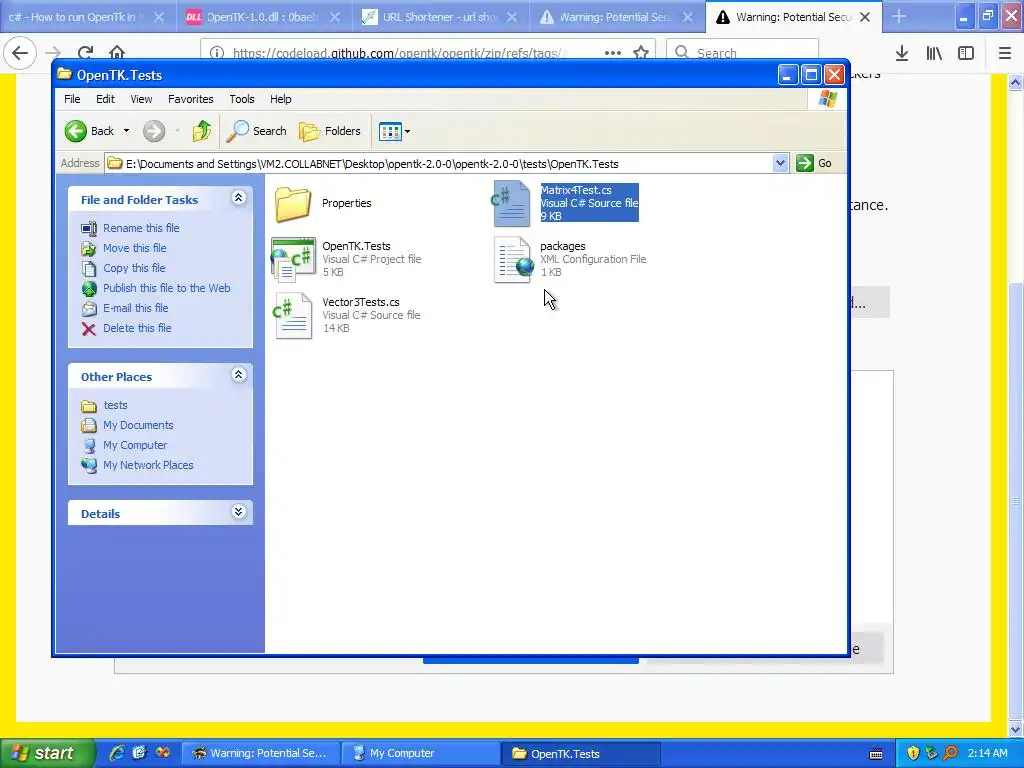Expand the Details panel
1024x768 pixels.
click(238, 512)
